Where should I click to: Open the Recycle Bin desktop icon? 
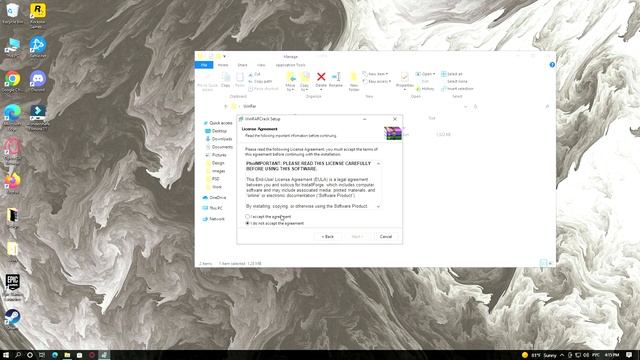(13, 13)
